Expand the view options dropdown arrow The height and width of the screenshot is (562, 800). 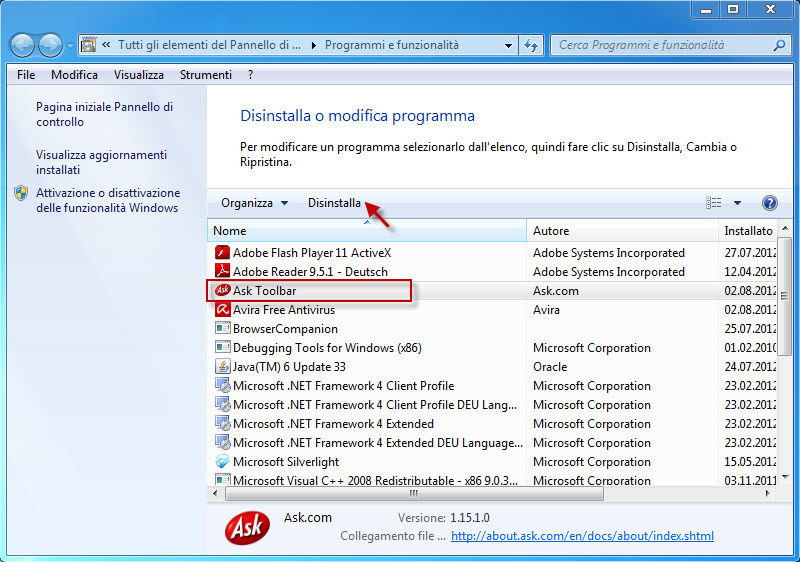[737, 203]
